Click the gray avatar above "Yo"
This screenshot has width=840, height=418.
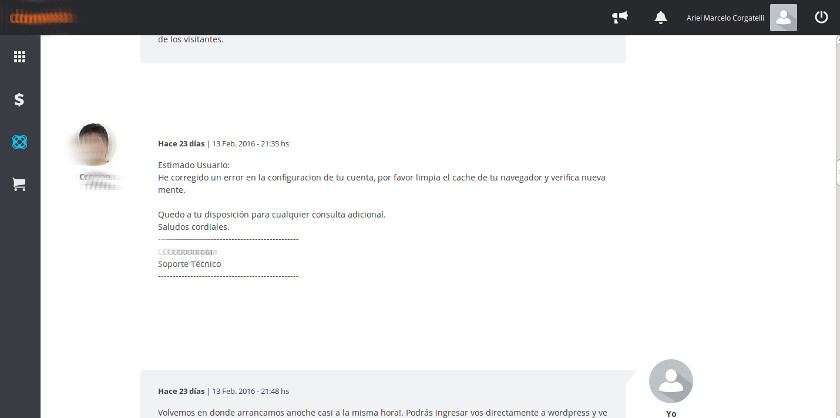(x=671, y=381)
